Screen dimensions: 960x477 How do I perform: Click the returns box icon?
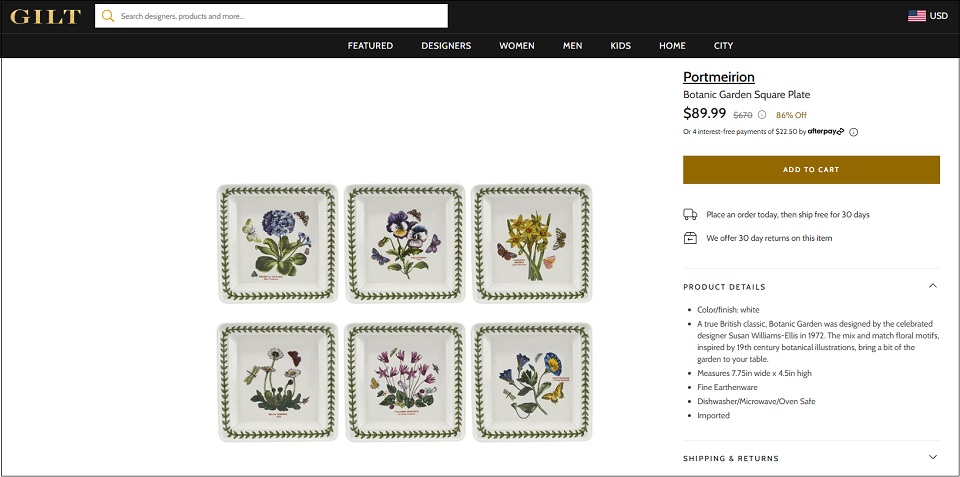(x=690, y=238)
